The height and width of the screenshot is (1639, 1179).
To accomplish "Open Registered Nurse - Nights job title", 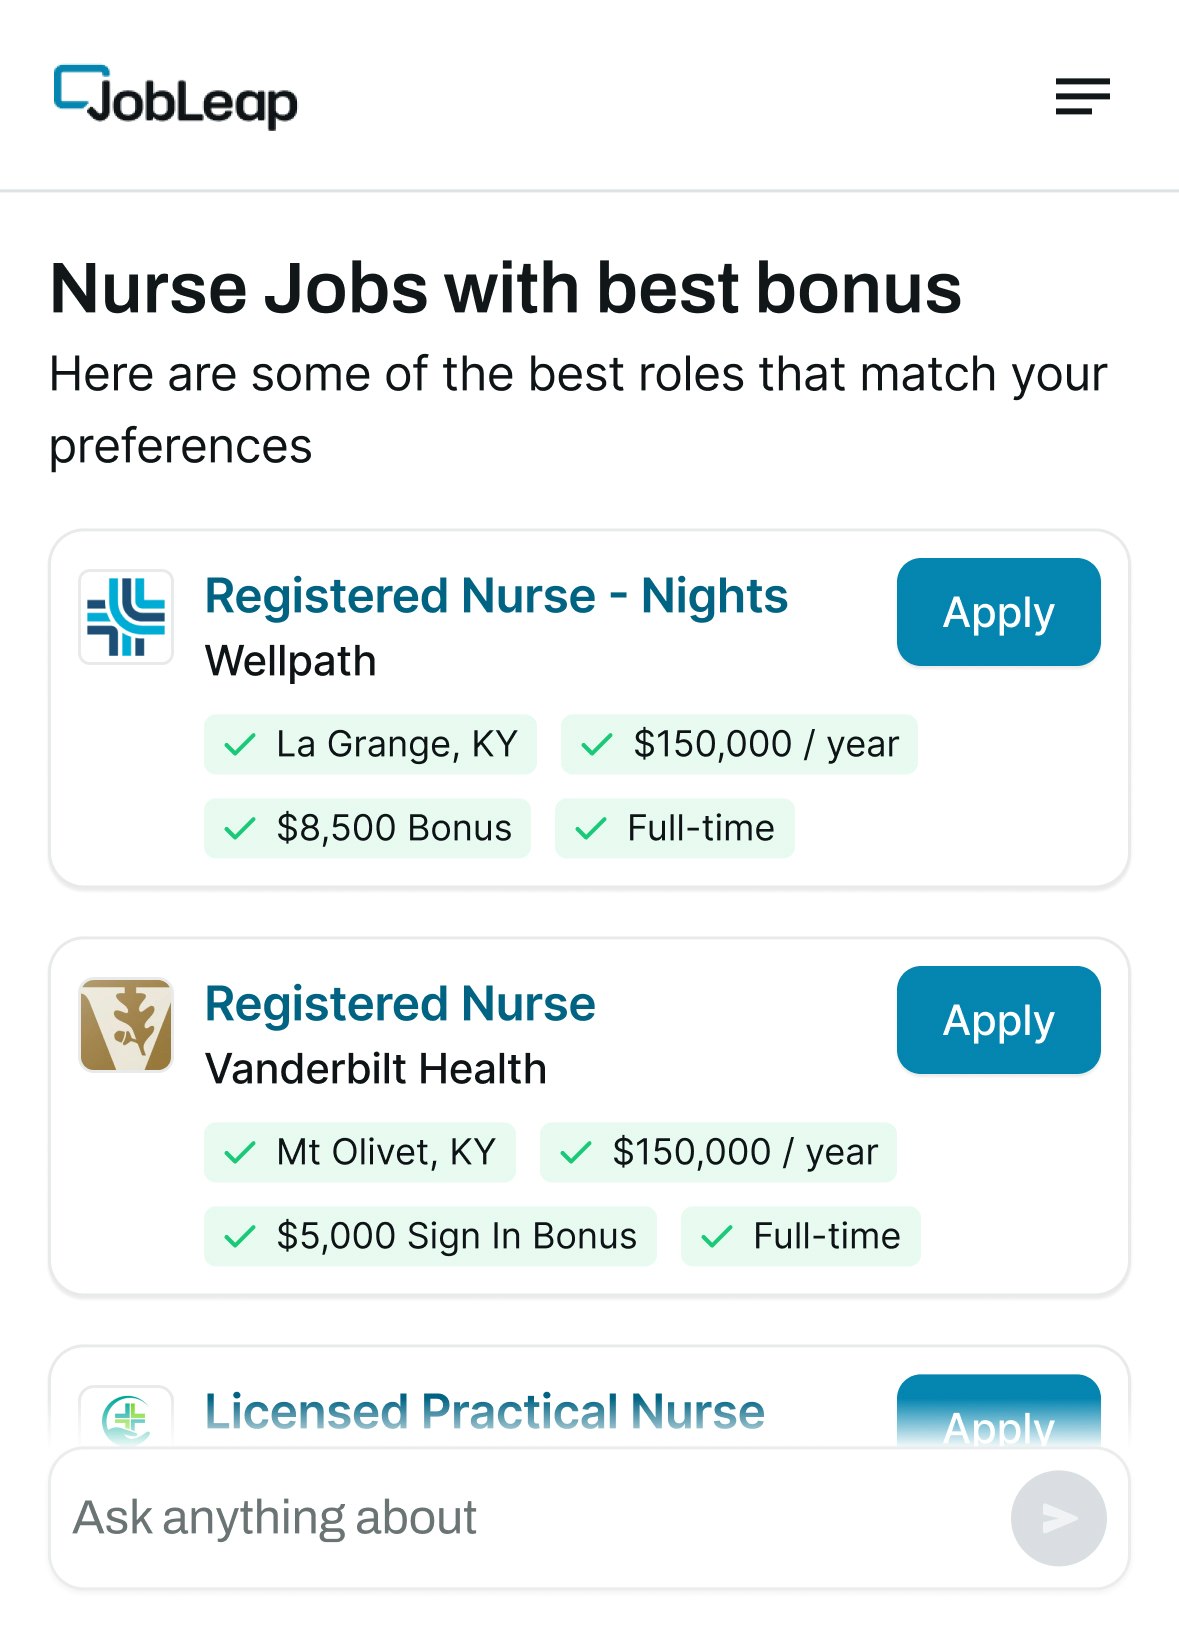I will (496, 596).
